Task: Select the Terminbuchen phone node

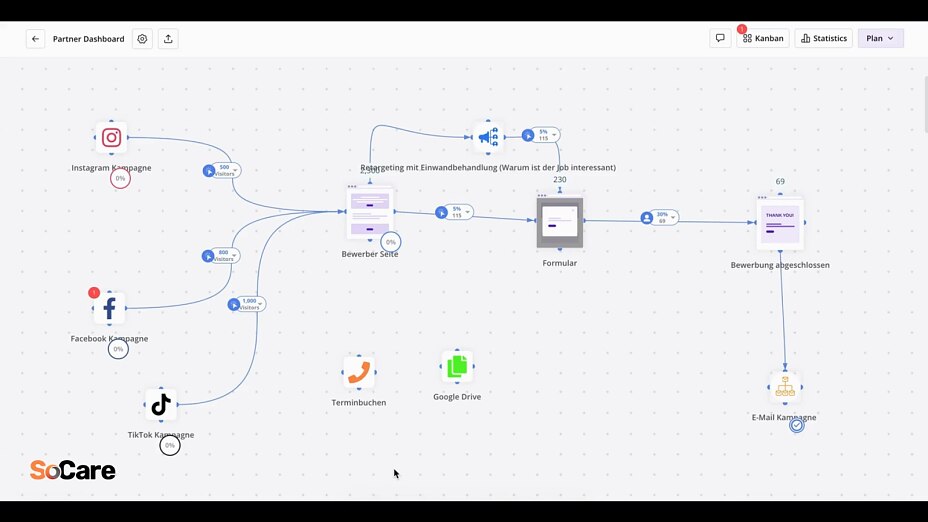Action: [359, 372]
